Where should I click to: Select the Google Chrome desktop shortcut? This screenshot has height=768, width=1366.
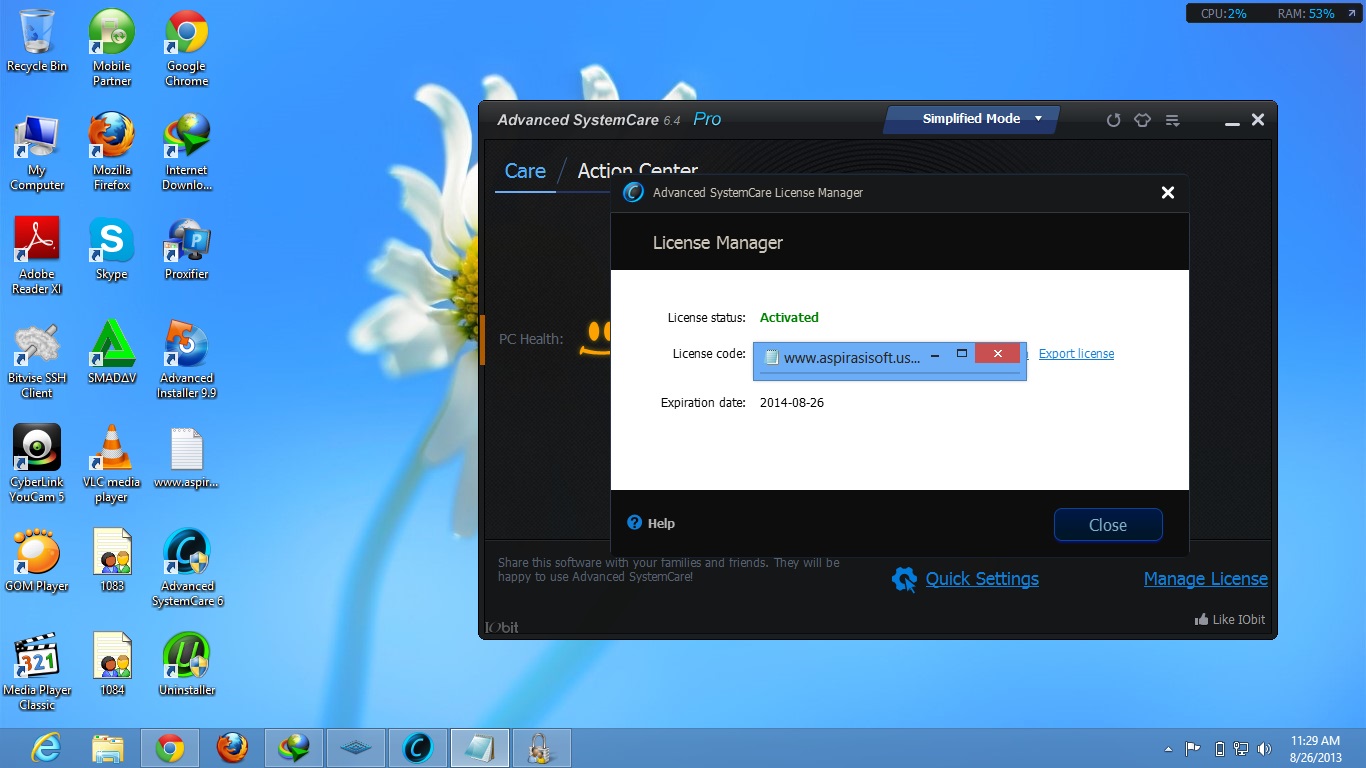186,48
